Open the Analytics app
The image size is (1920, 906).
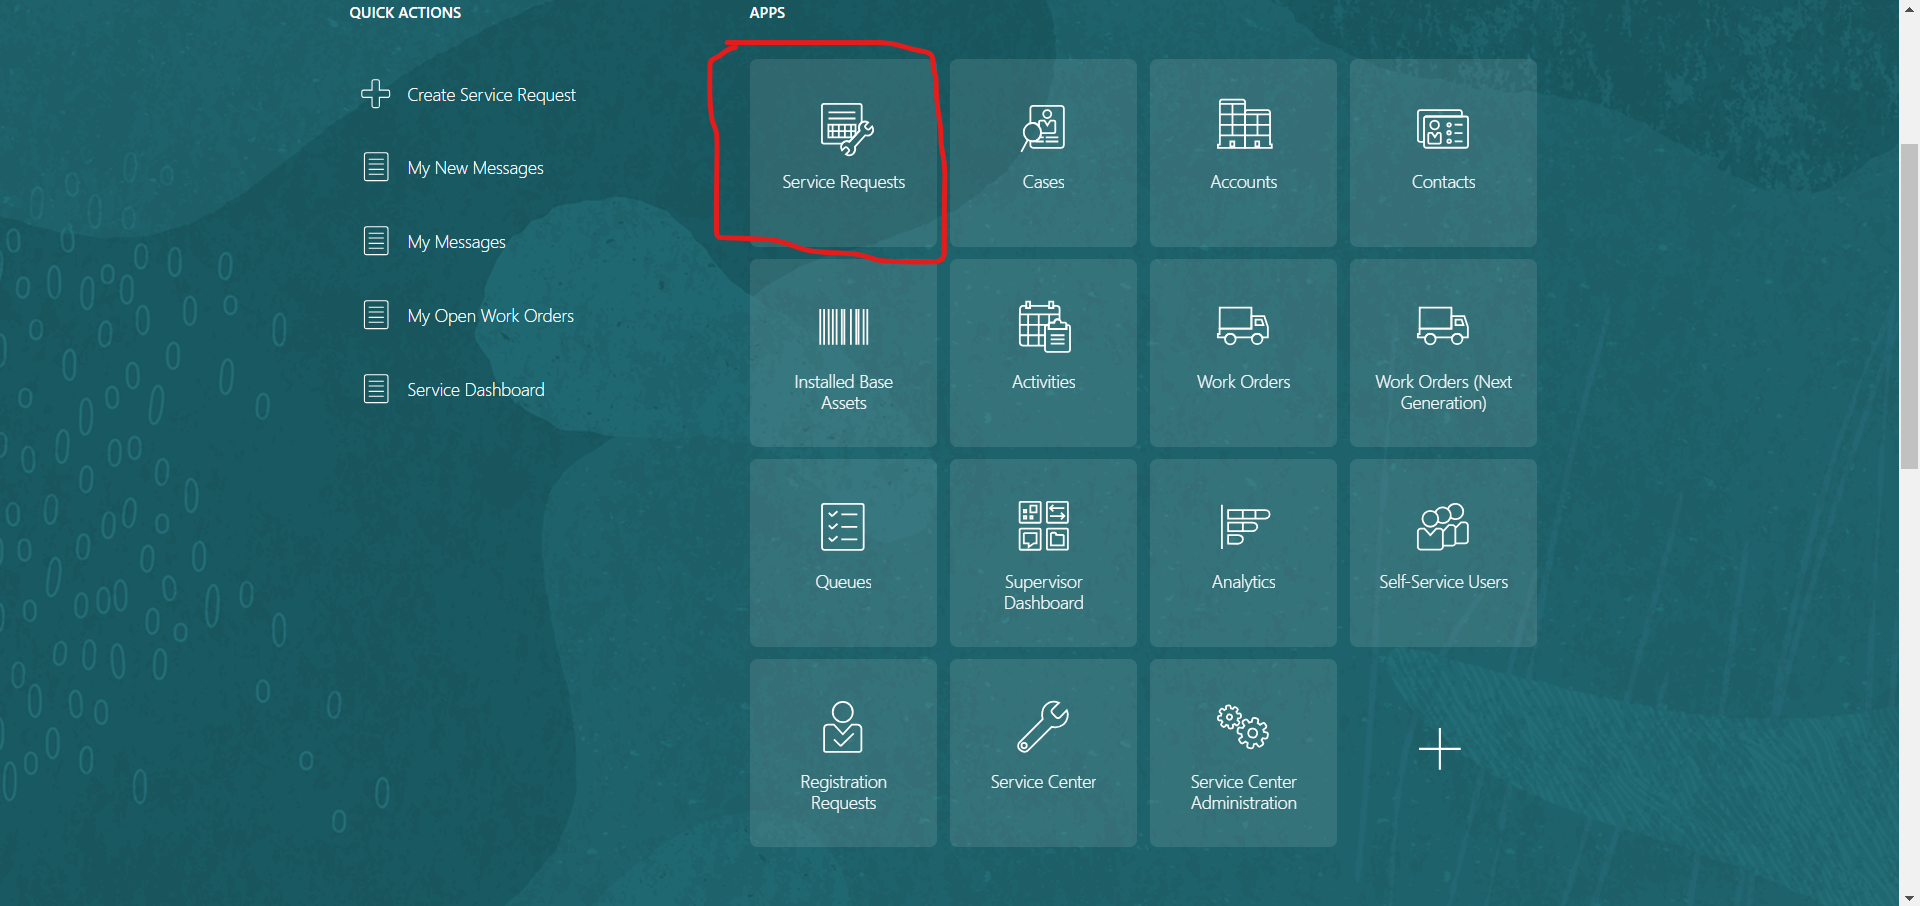point(1243,552)
